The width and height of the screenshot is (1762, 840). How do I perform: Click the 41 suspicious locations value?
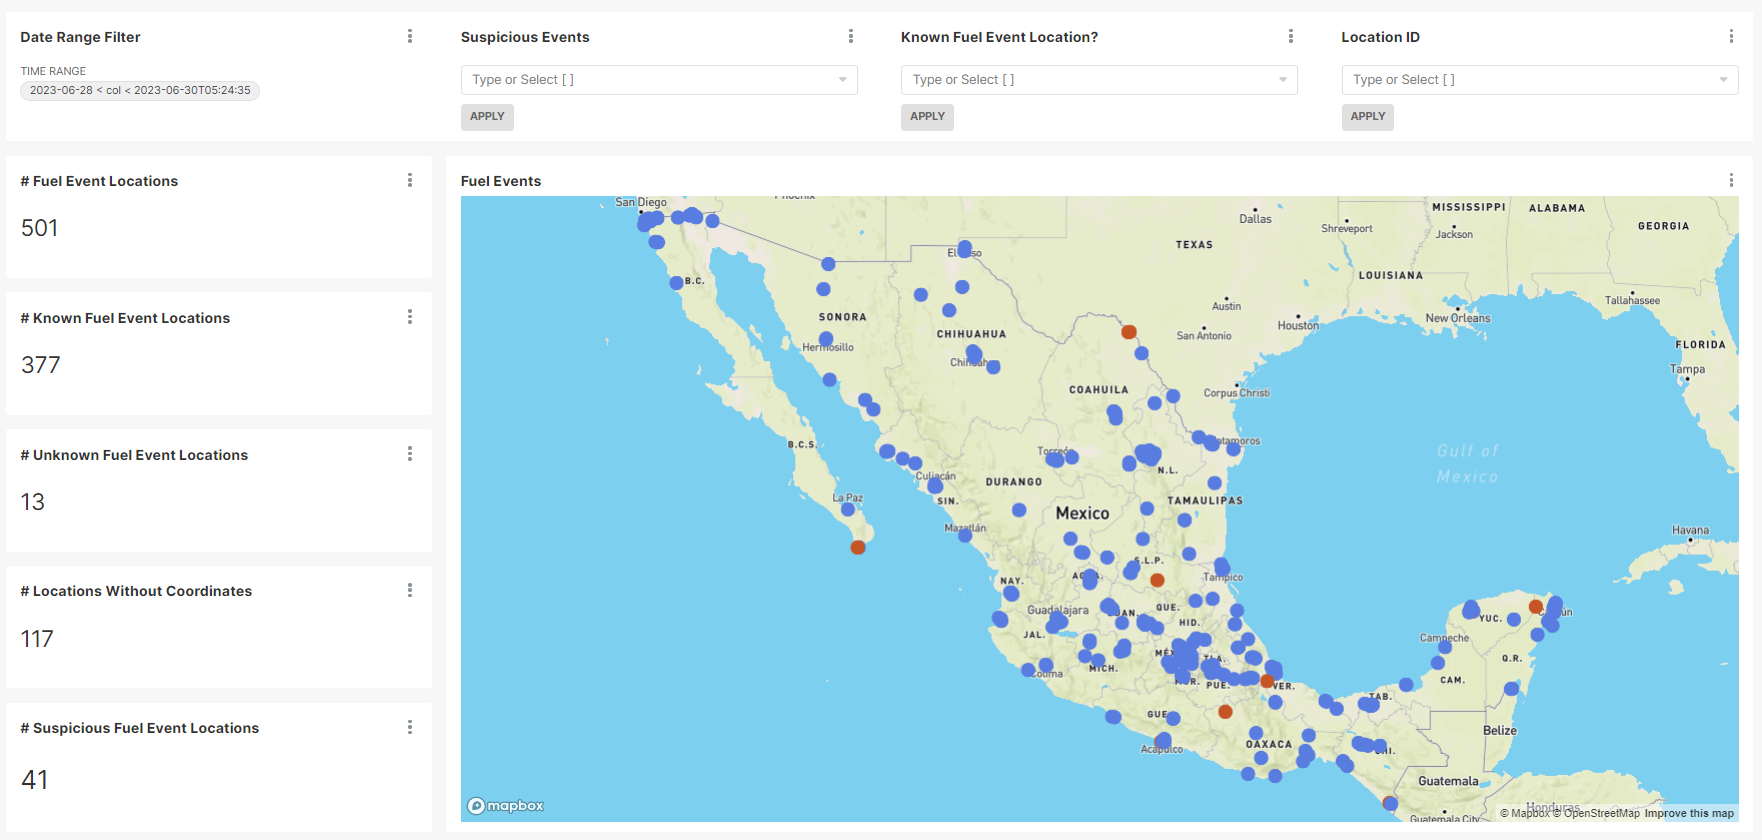pos(35,780)
